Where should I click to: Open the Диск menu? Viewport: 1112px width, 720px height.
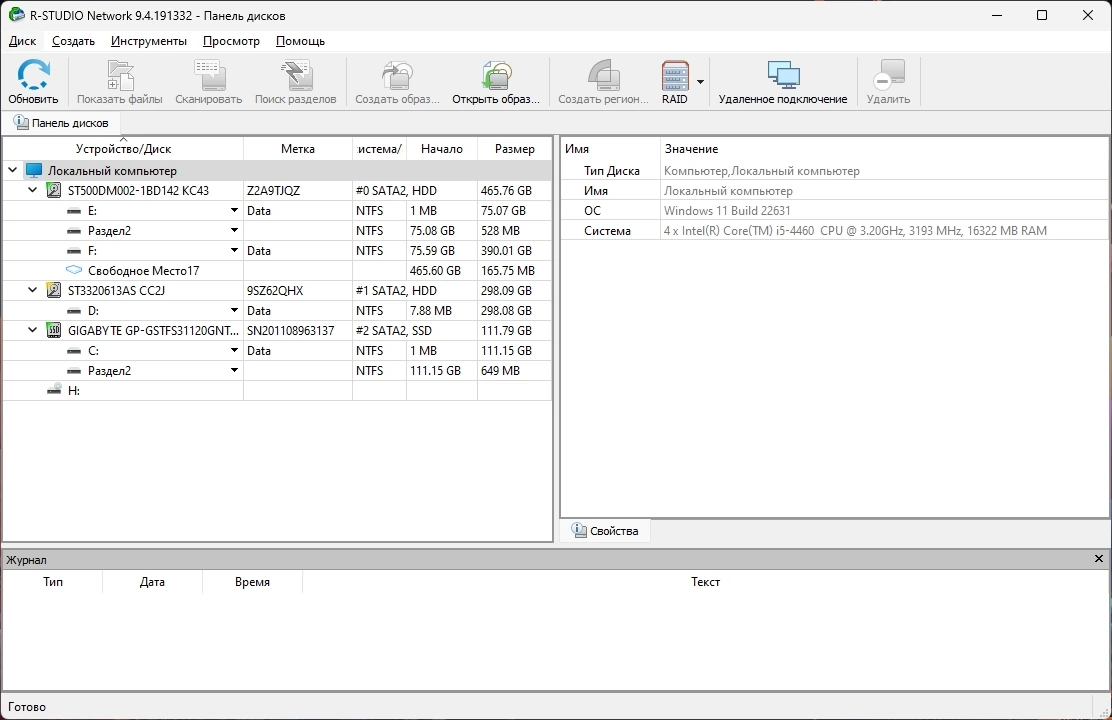pyautogui.click(x=23, y=41)
